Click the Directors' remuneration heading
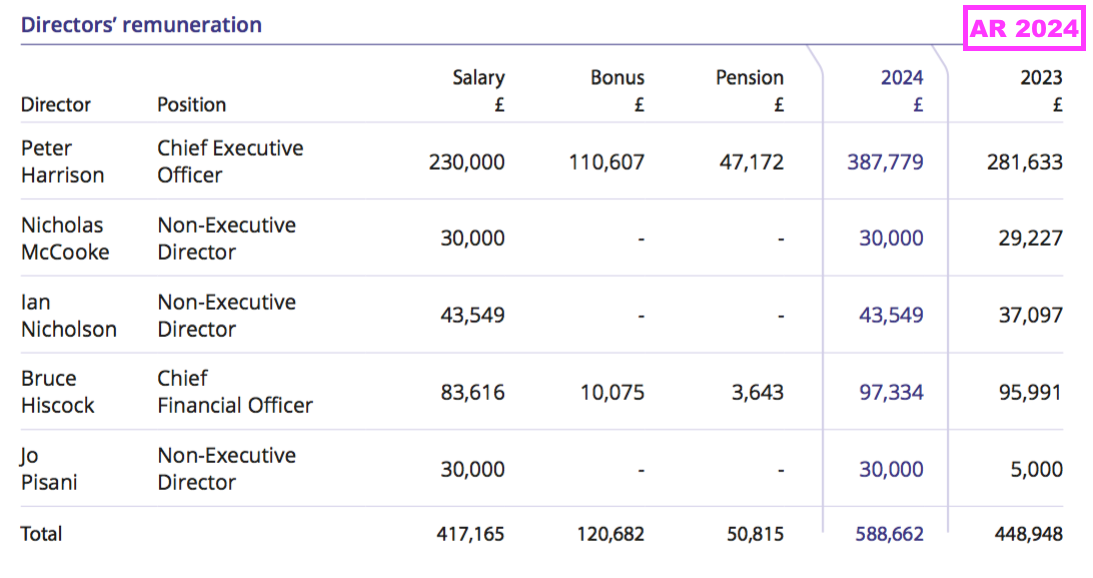Screen dimensions: 1093x578 pos(141,25)
